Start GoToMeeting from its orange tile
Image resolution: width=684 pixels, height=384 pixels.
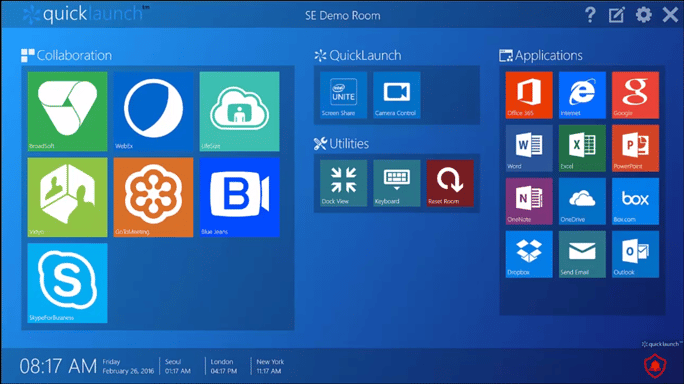tap(153, 197)
